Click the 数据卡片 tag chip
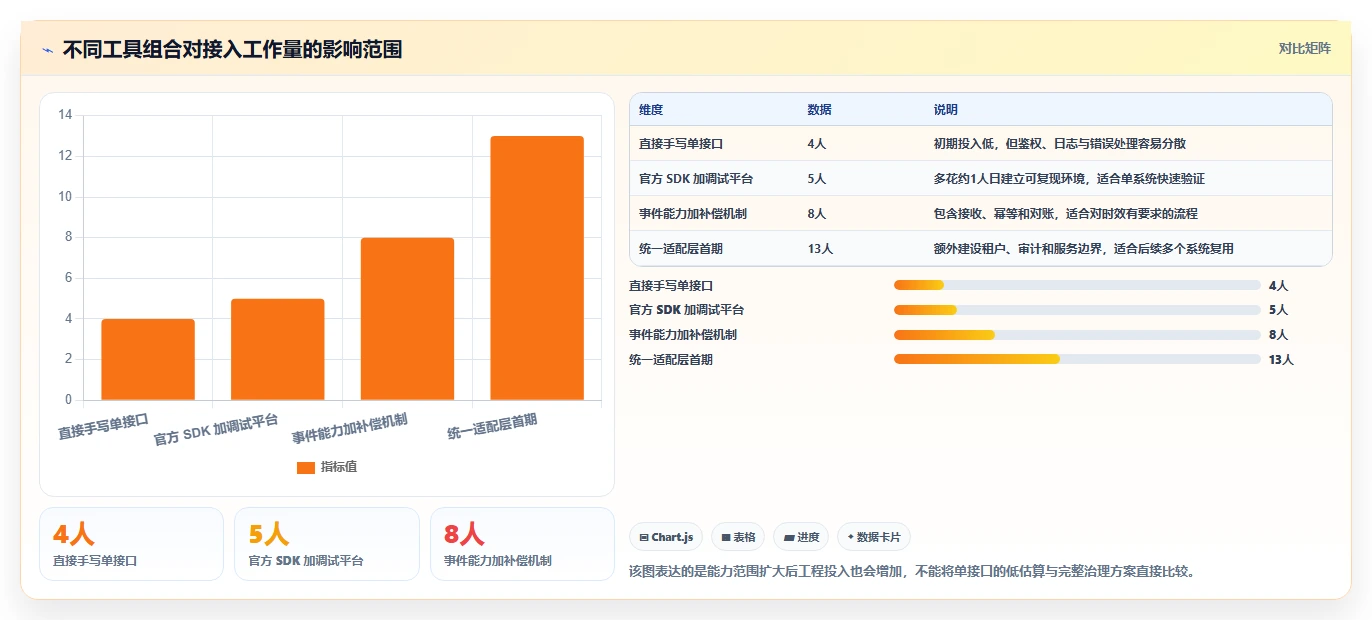Viewport: 1372px width, 620px height. pos(874,537)
